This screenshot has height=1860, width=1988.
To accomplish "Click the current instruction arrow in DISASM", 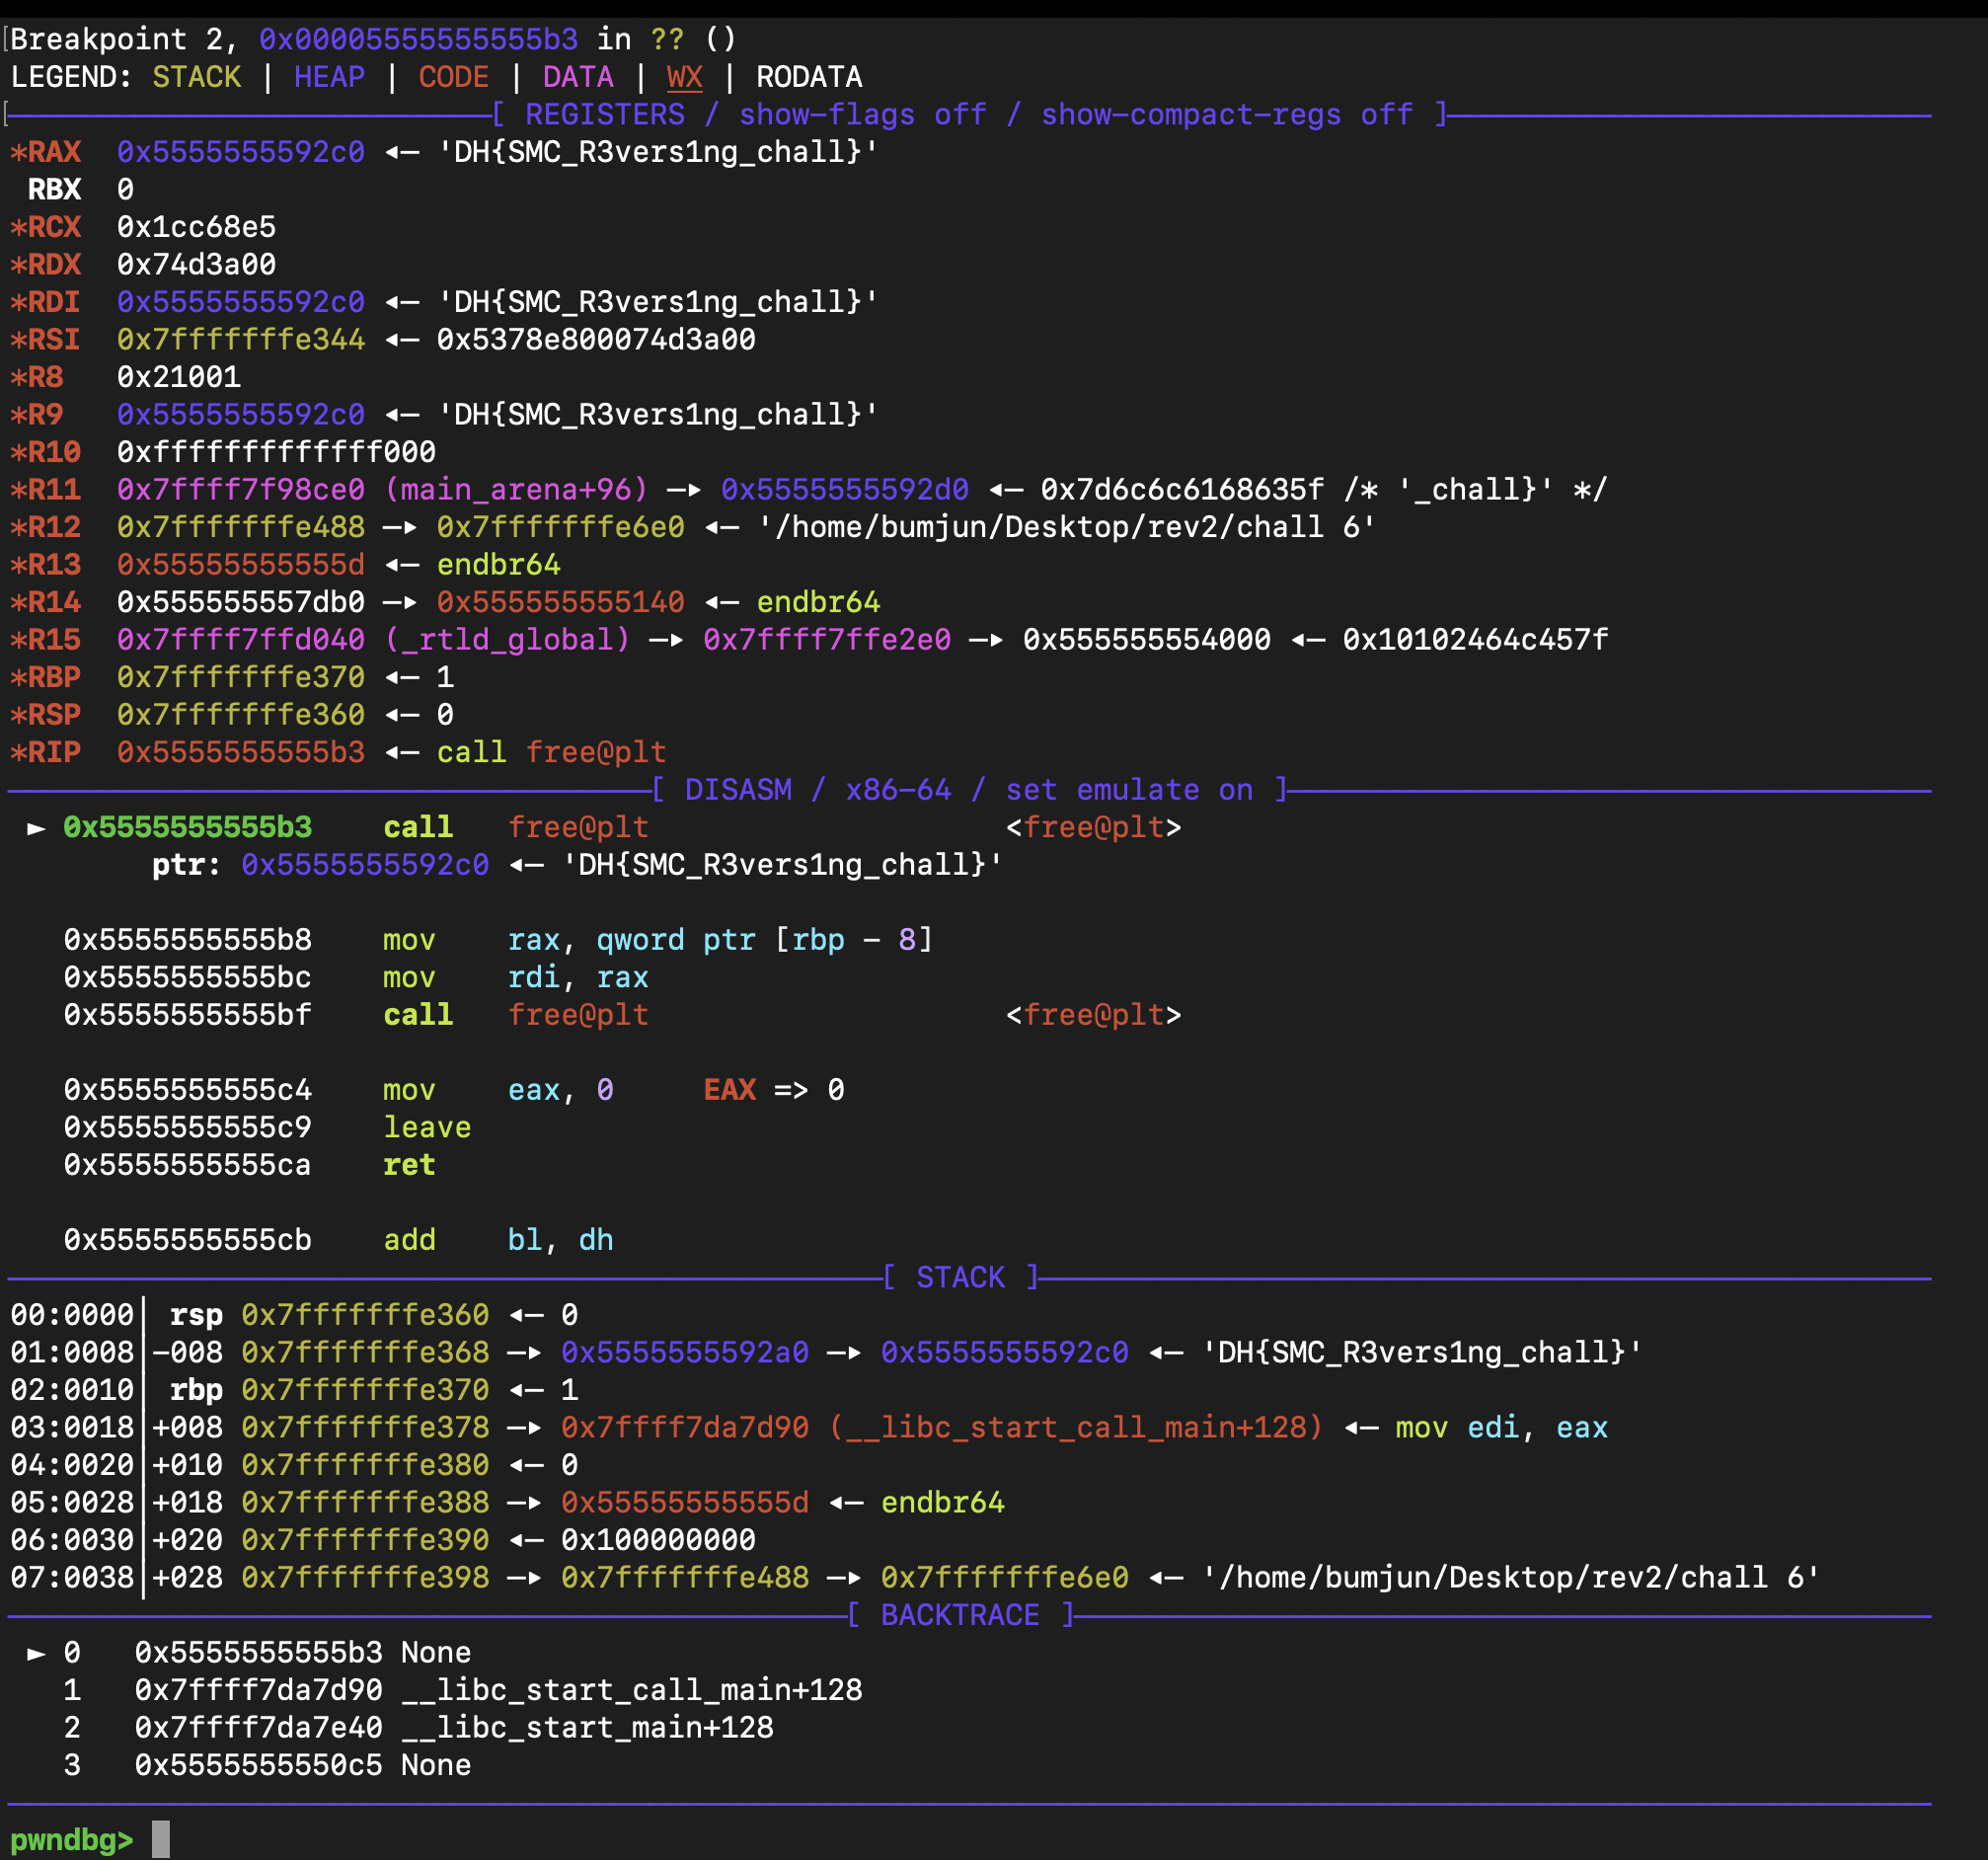I will coord(36,828).
